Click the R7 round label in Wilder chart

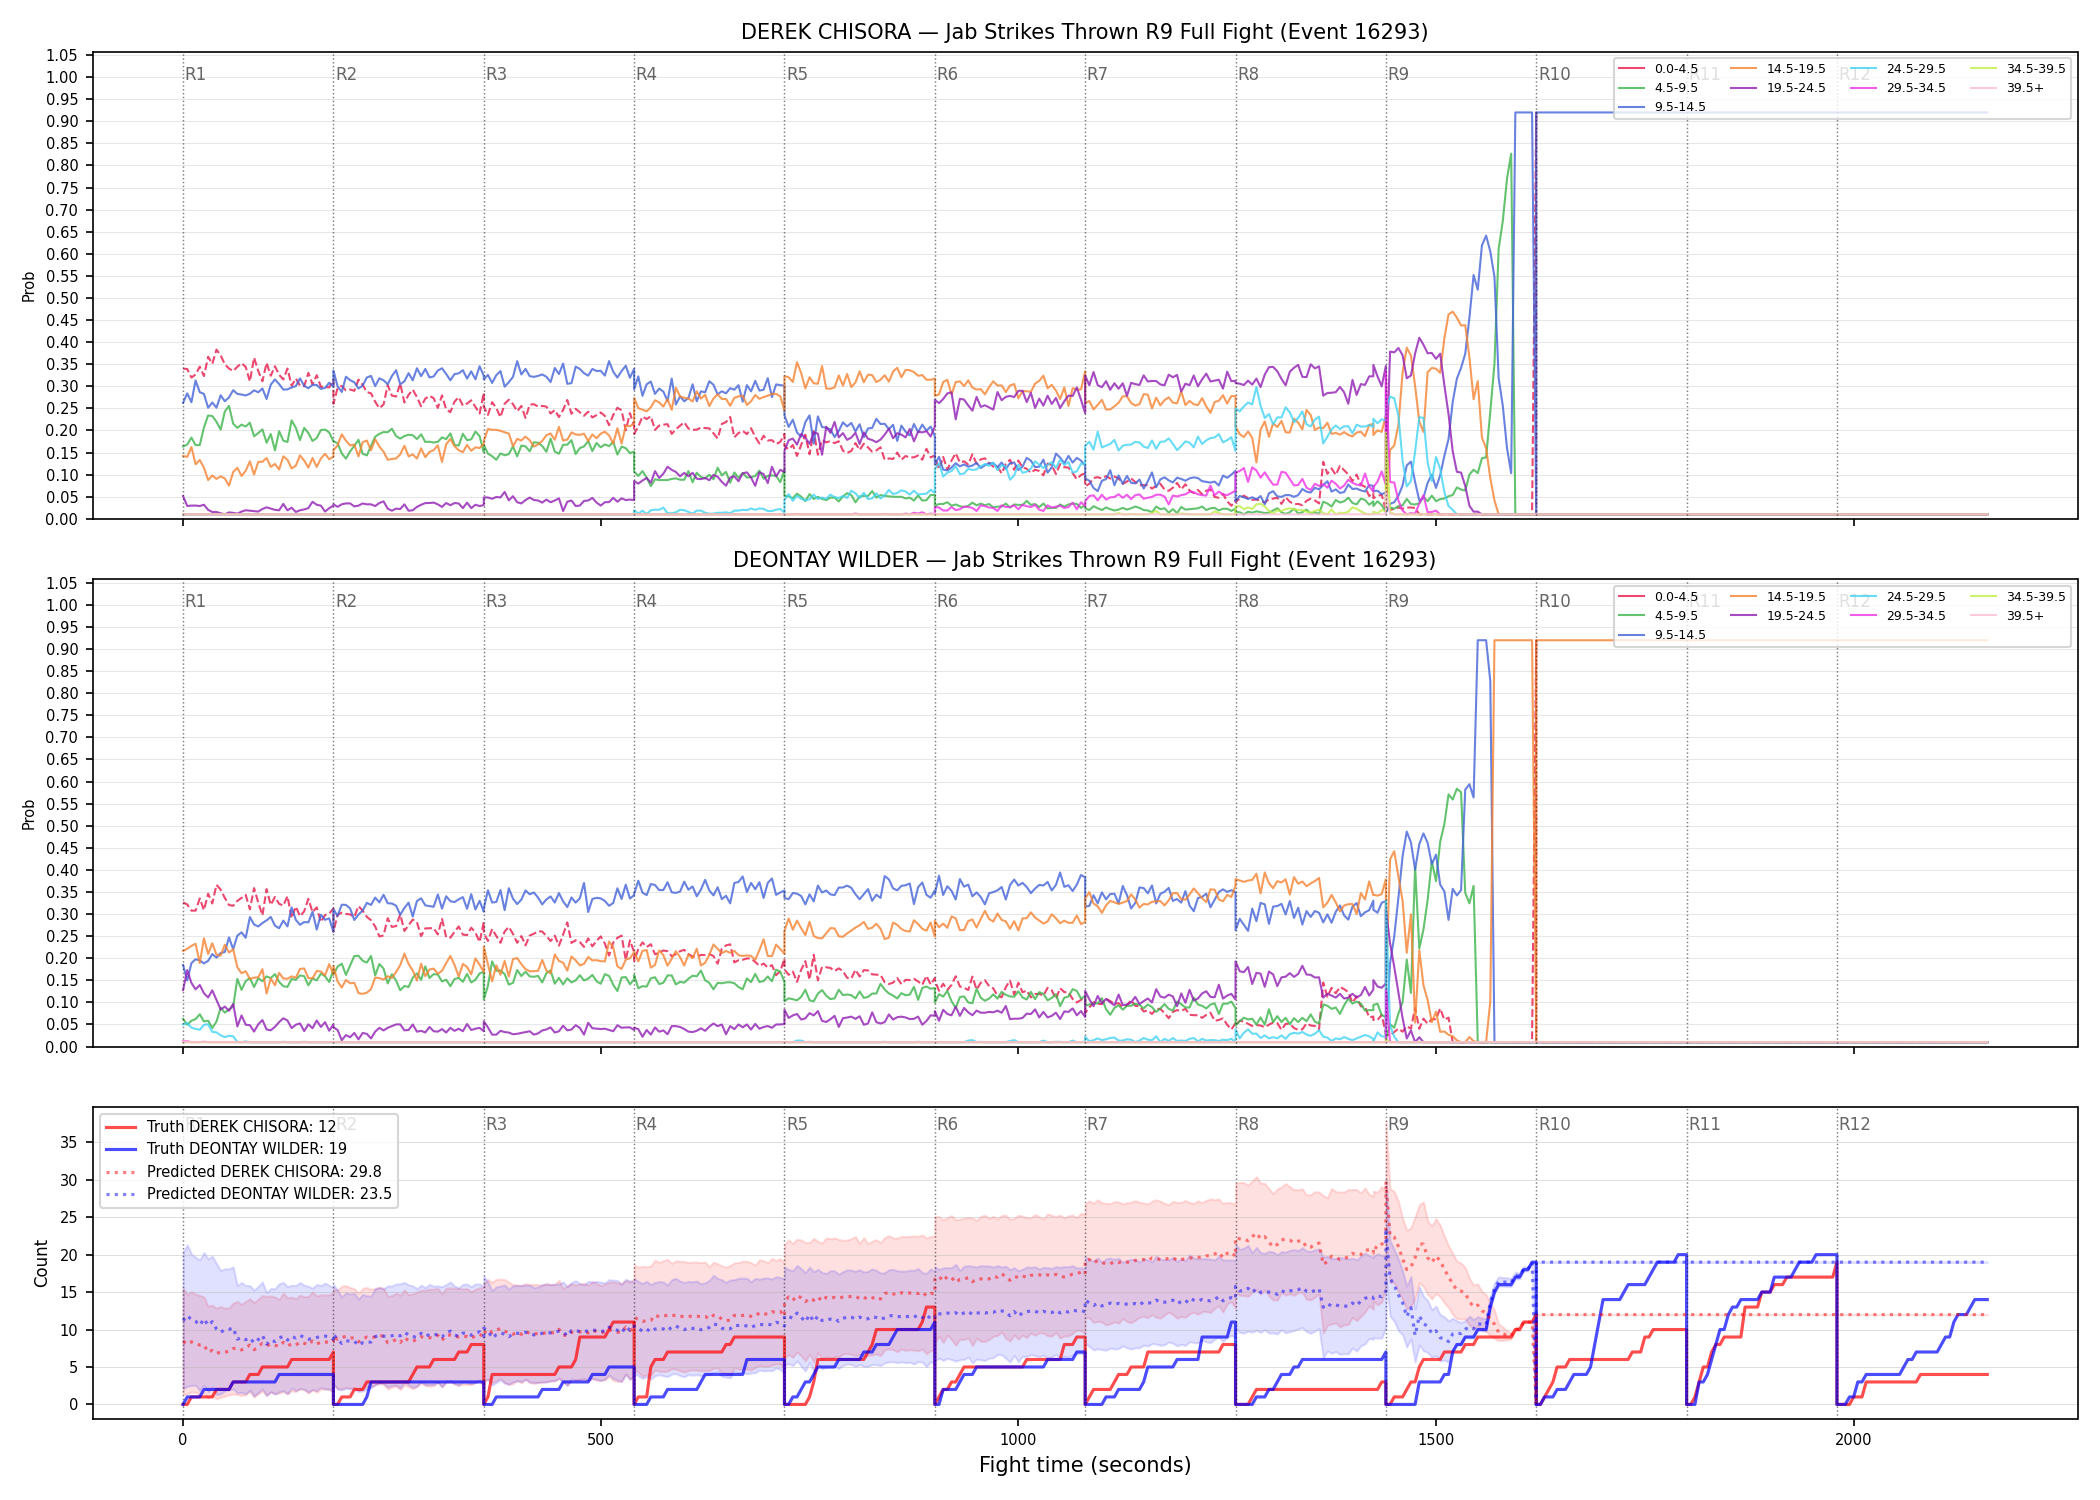click(x=1097, y=601)
